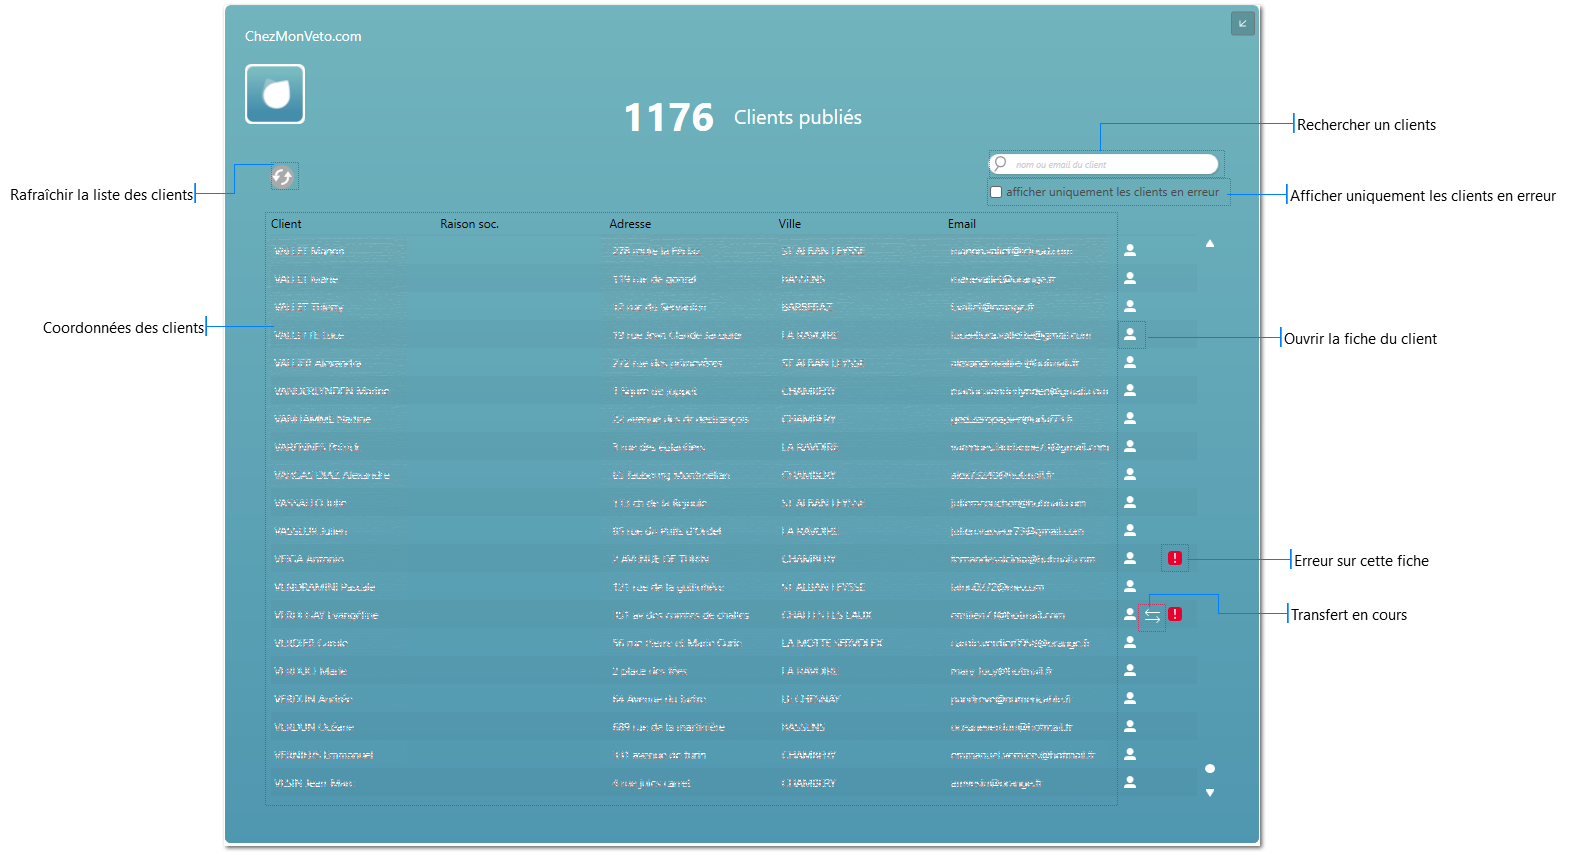Screen dimensions: 1569x855
Task: Select the VISIN Jean Marc name cell
Action: coord(313,783)
